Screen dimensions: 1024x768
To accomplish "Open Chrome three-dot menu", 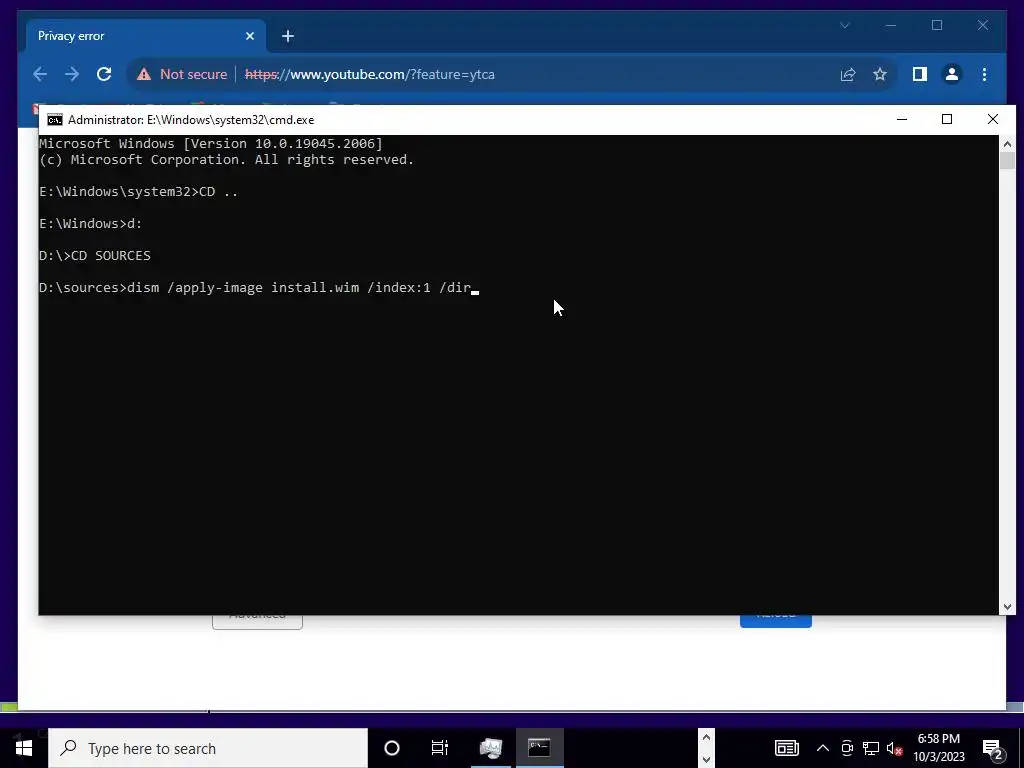I will 984,74.
